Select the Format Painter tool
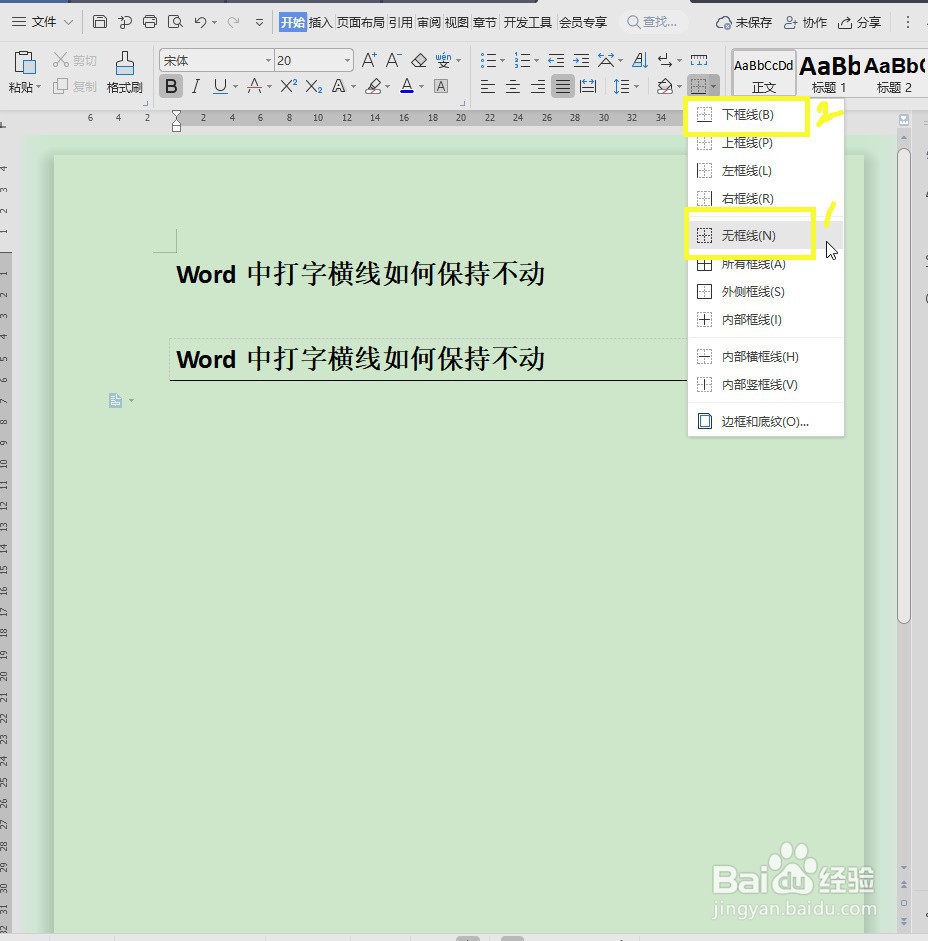 (x=123, y=70)
